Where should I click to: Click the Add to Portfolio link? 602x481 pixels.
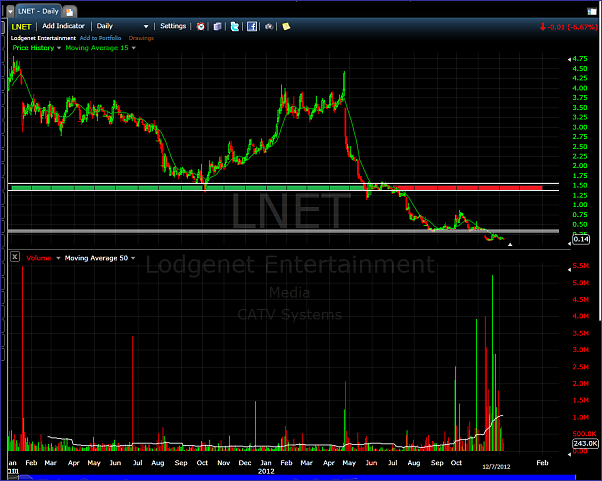tap(100, 38)
